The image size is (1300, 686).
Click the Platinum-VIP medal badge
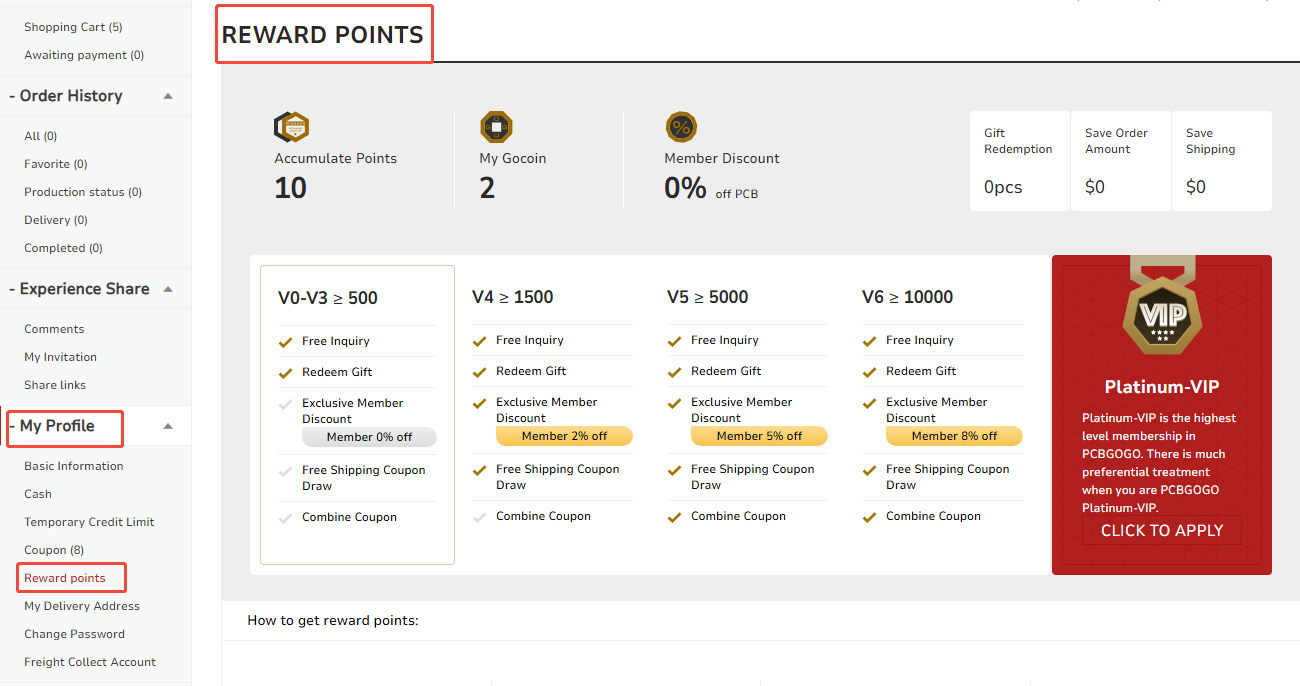(x=1161, y=317)
